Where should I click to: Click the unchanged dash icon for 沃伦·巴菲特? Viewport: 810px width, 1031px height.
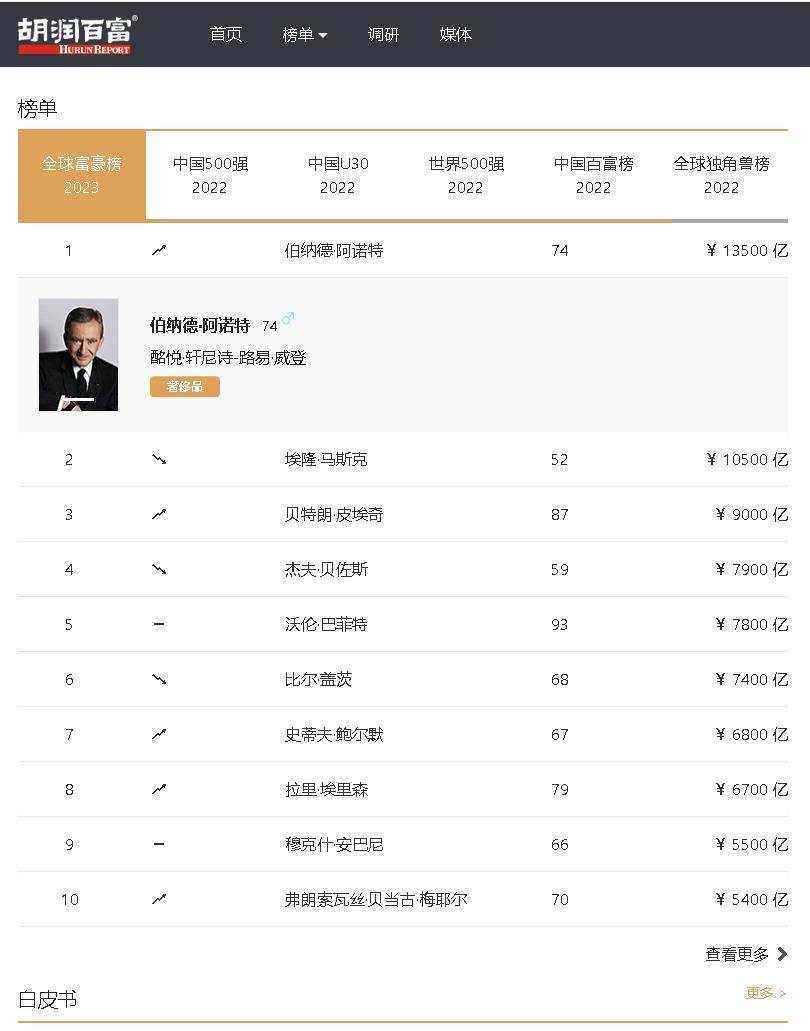coord(159,625)
